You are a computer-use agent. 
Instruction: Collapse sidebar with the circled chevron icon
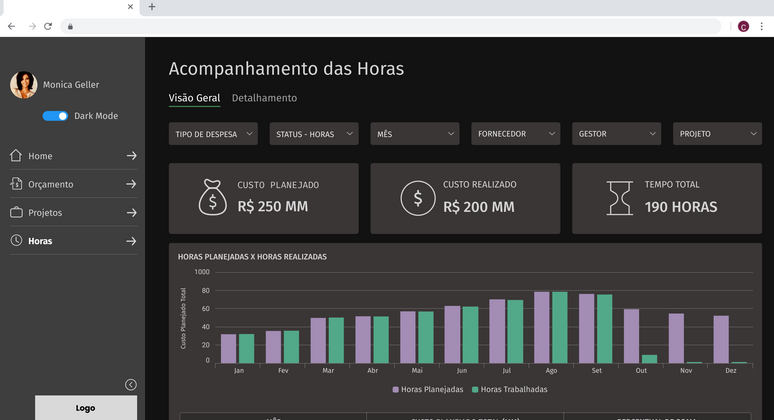[x=131, y=384]
